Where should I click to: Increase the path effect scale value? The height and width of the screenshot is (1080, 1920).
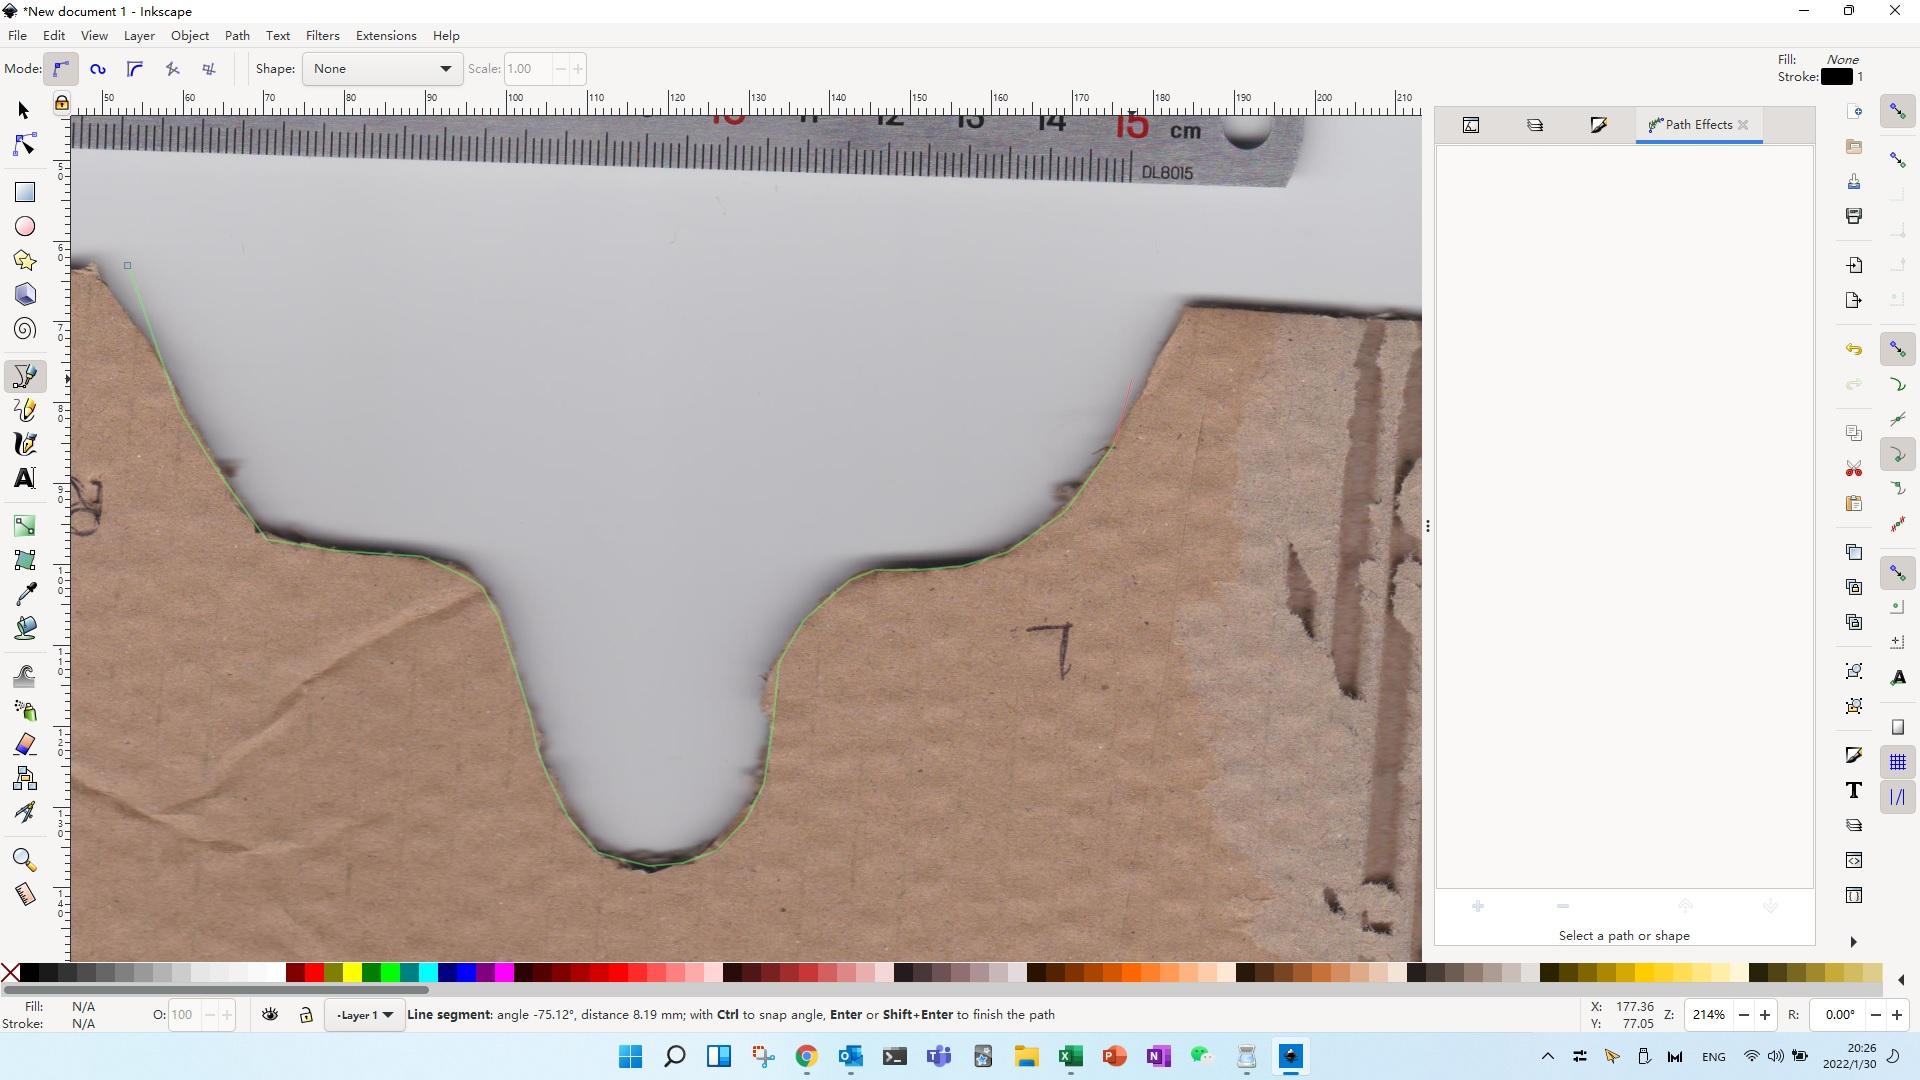click(x=577, y=69)
